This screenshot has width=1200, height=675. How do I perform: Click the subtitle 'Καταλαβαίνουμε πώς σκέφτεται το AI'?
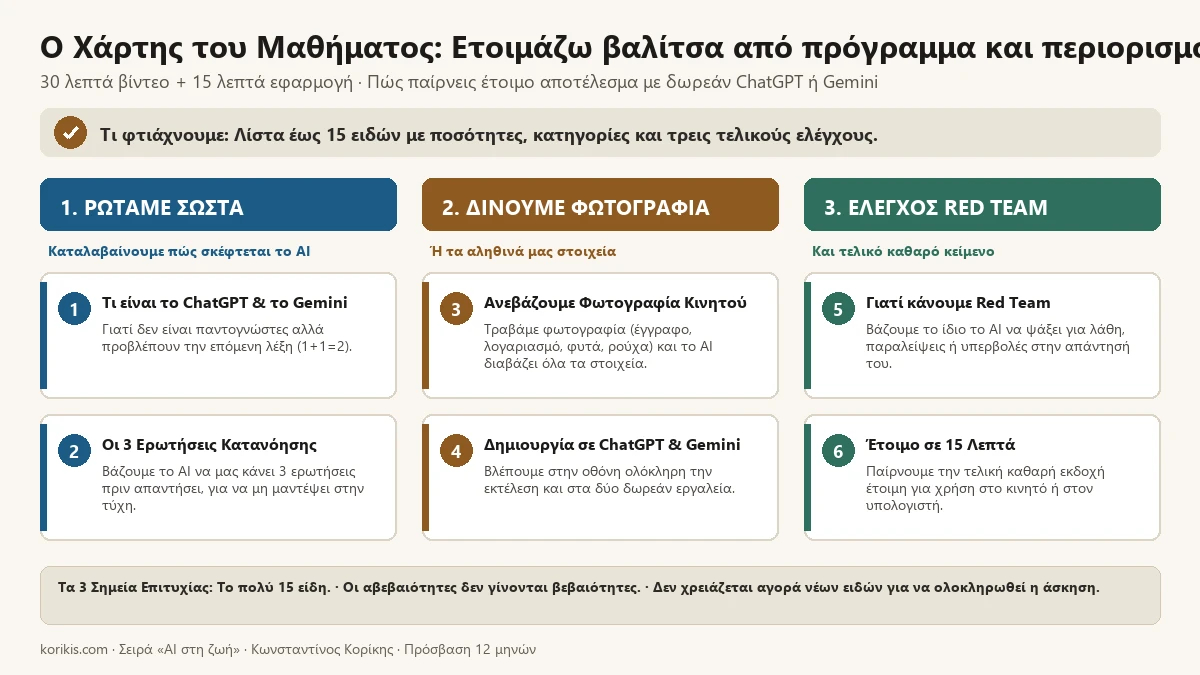coord(179,251)
